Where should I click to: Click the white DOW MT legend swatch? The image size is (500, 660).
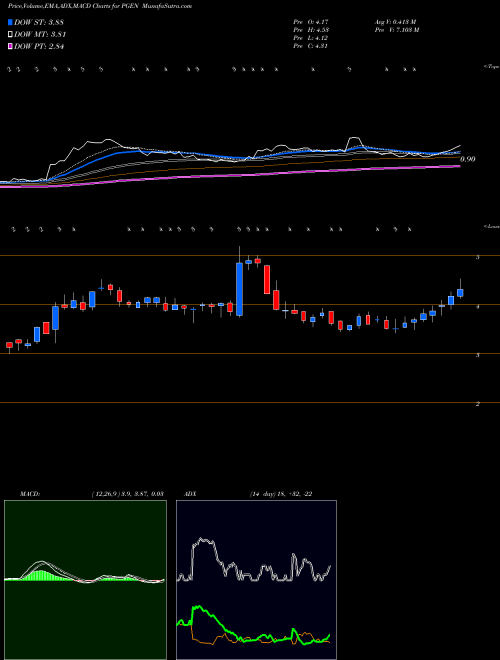click(10, 35)
